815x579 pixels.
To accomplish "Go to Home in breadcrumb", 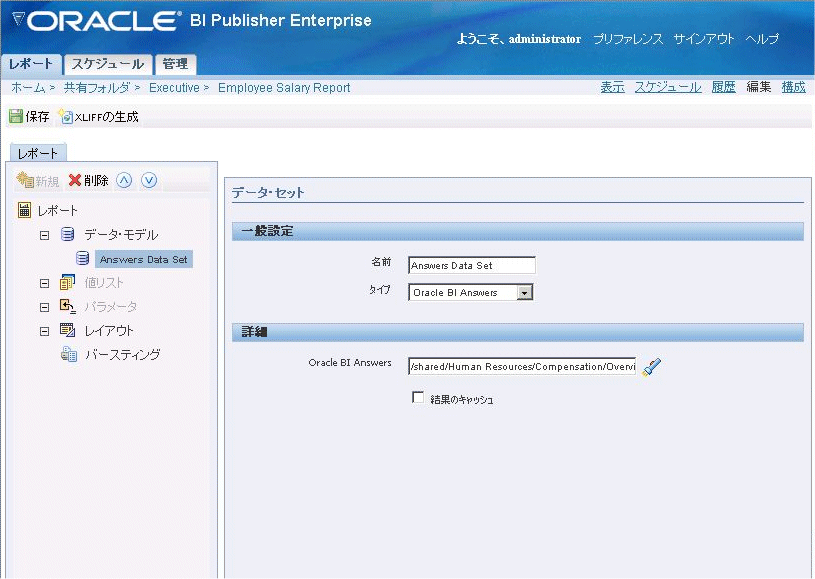I will (28, 88).
